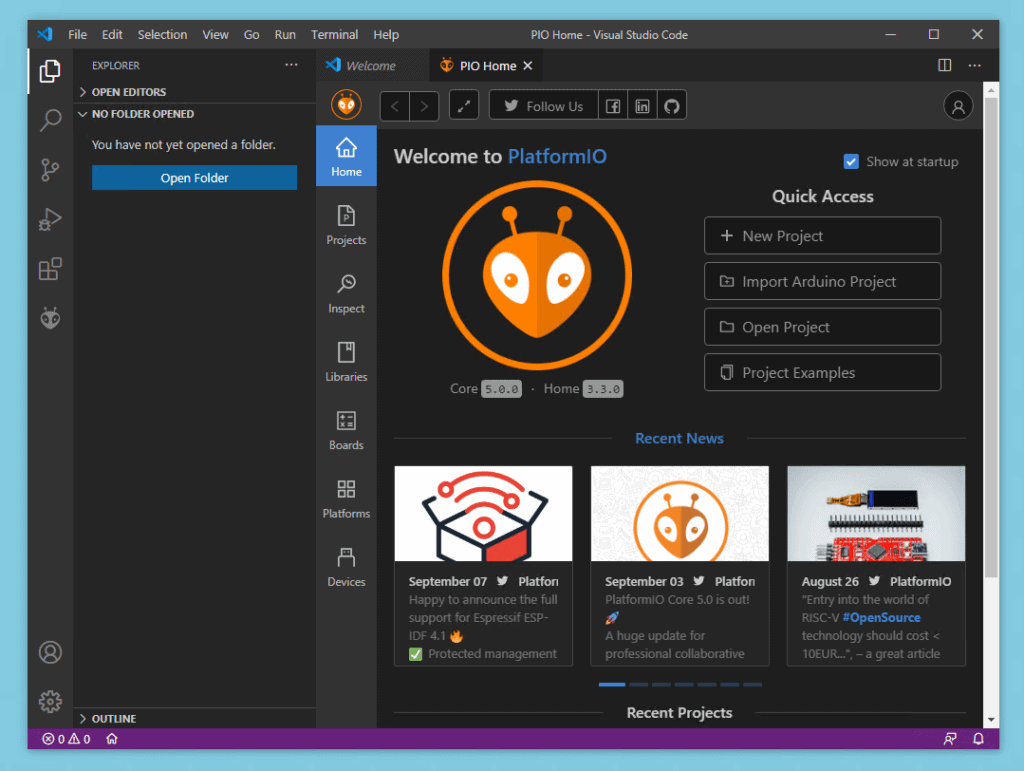The height and width of the screenshot is (771, 1024).
Task: Open Accounts menu in activity bar
Action: tap(50, 652)
